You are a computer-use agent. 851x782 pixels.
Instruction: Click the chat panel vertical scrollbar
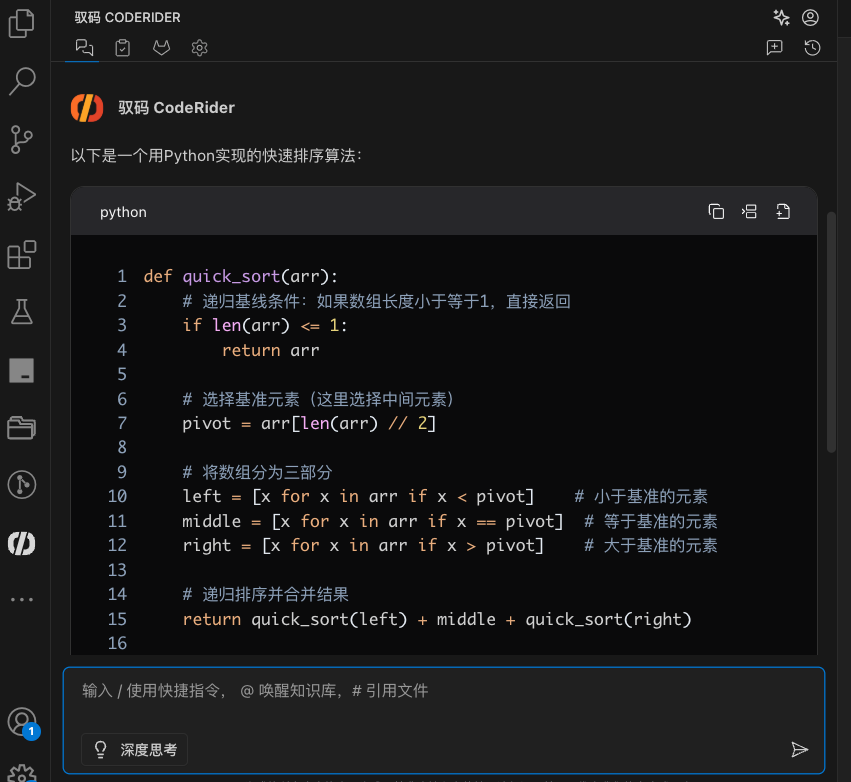(x=831, y=332)
